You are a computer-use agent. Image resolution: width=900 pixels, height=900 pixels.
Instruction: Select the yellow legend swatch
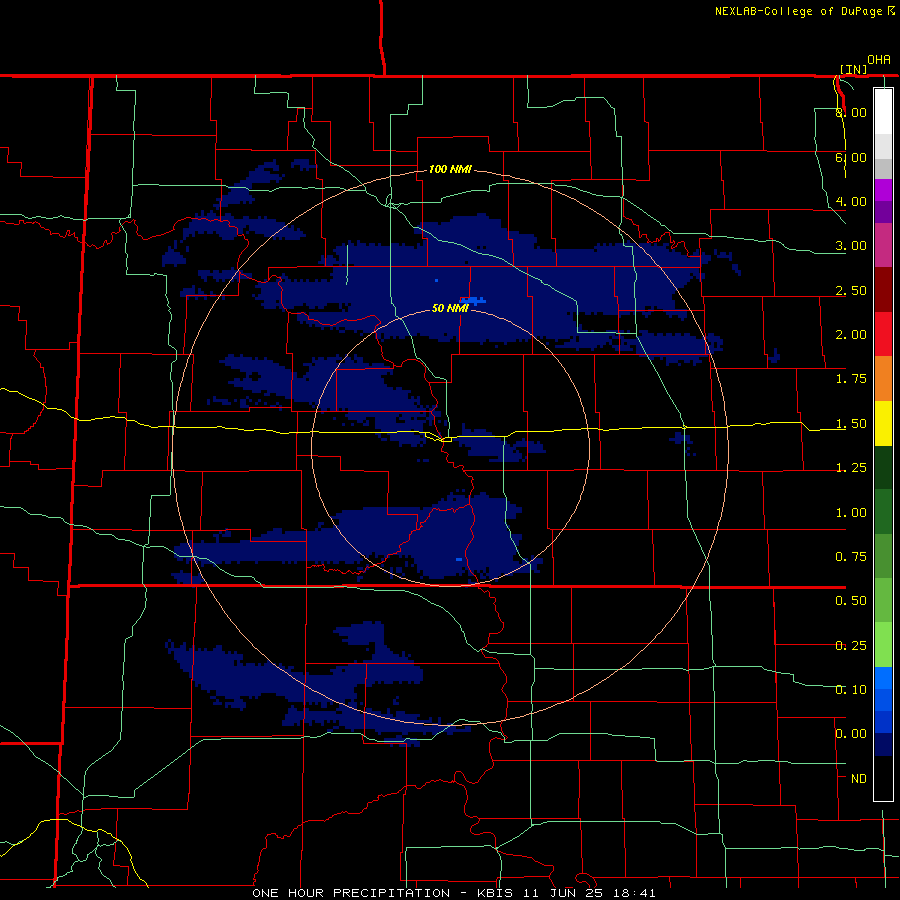883,423
